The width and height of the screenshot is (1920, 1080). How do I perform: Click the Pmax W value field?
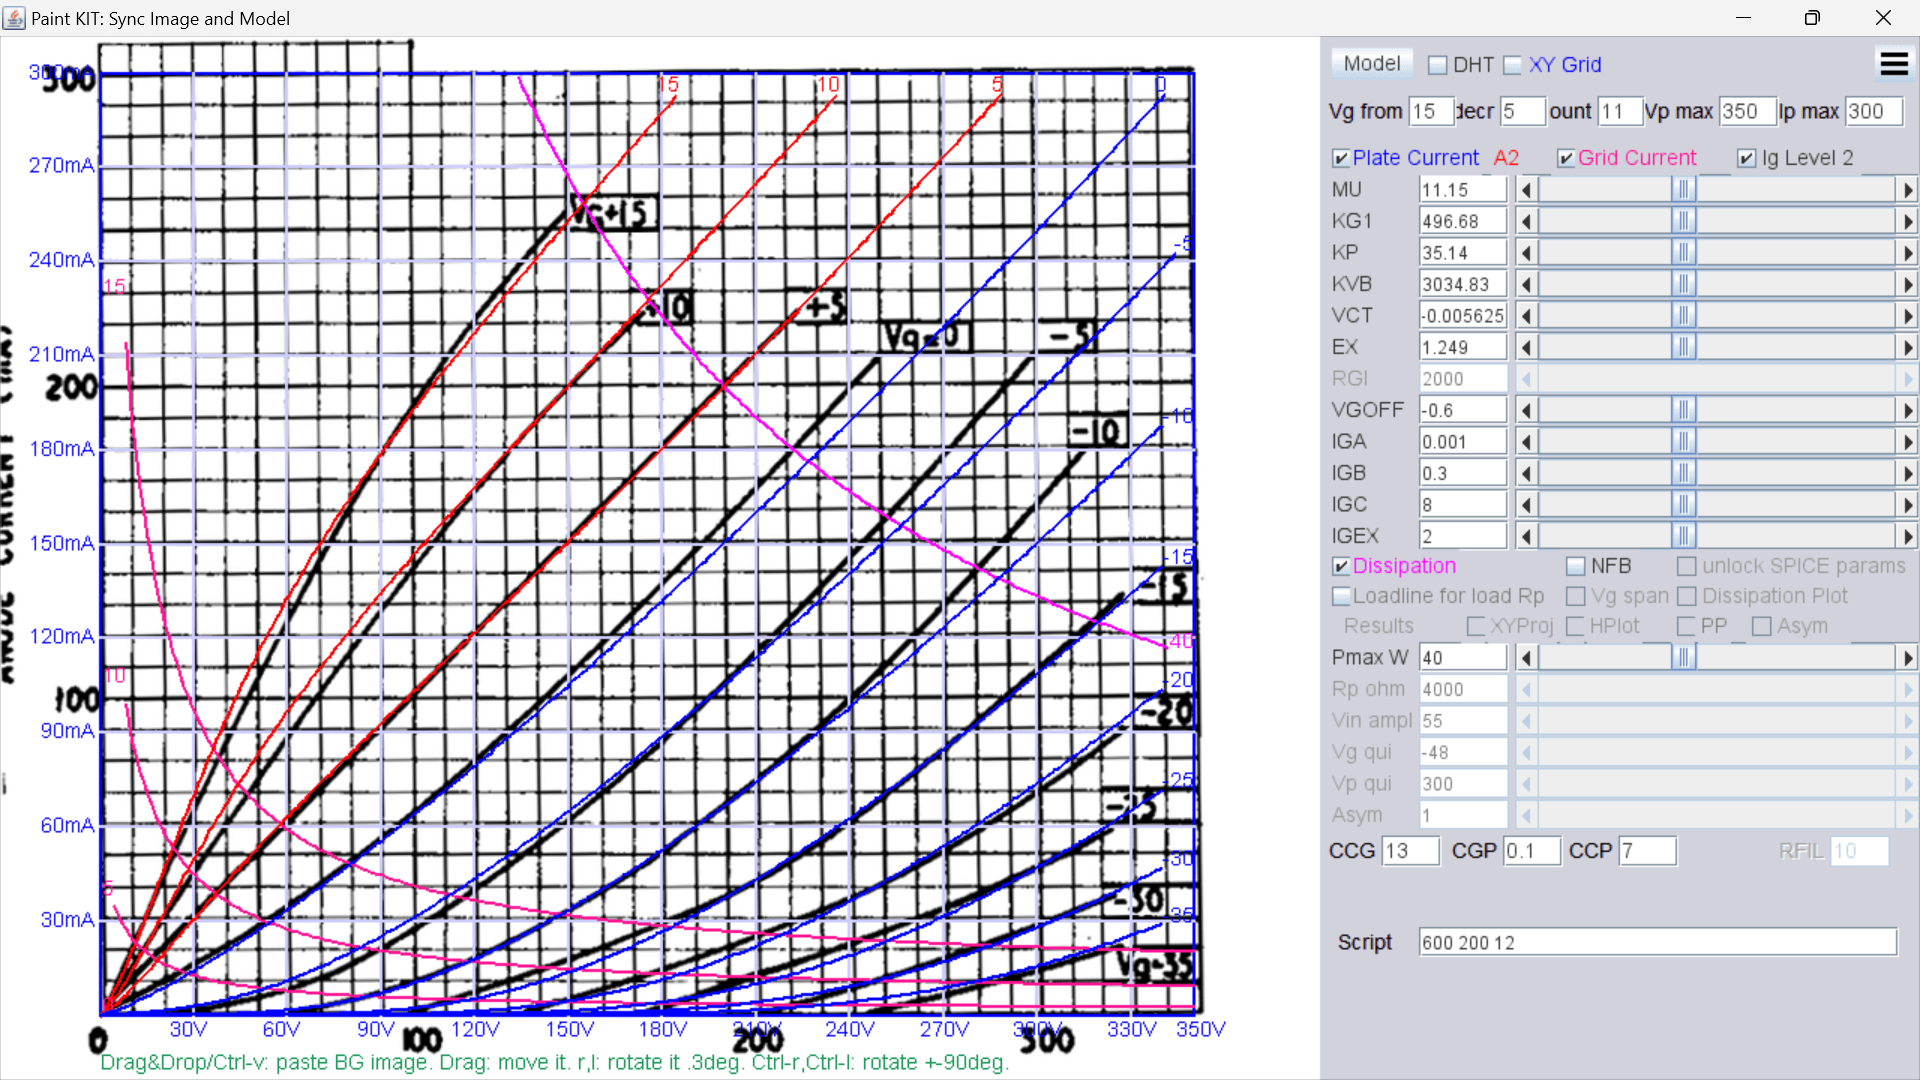1463,657
